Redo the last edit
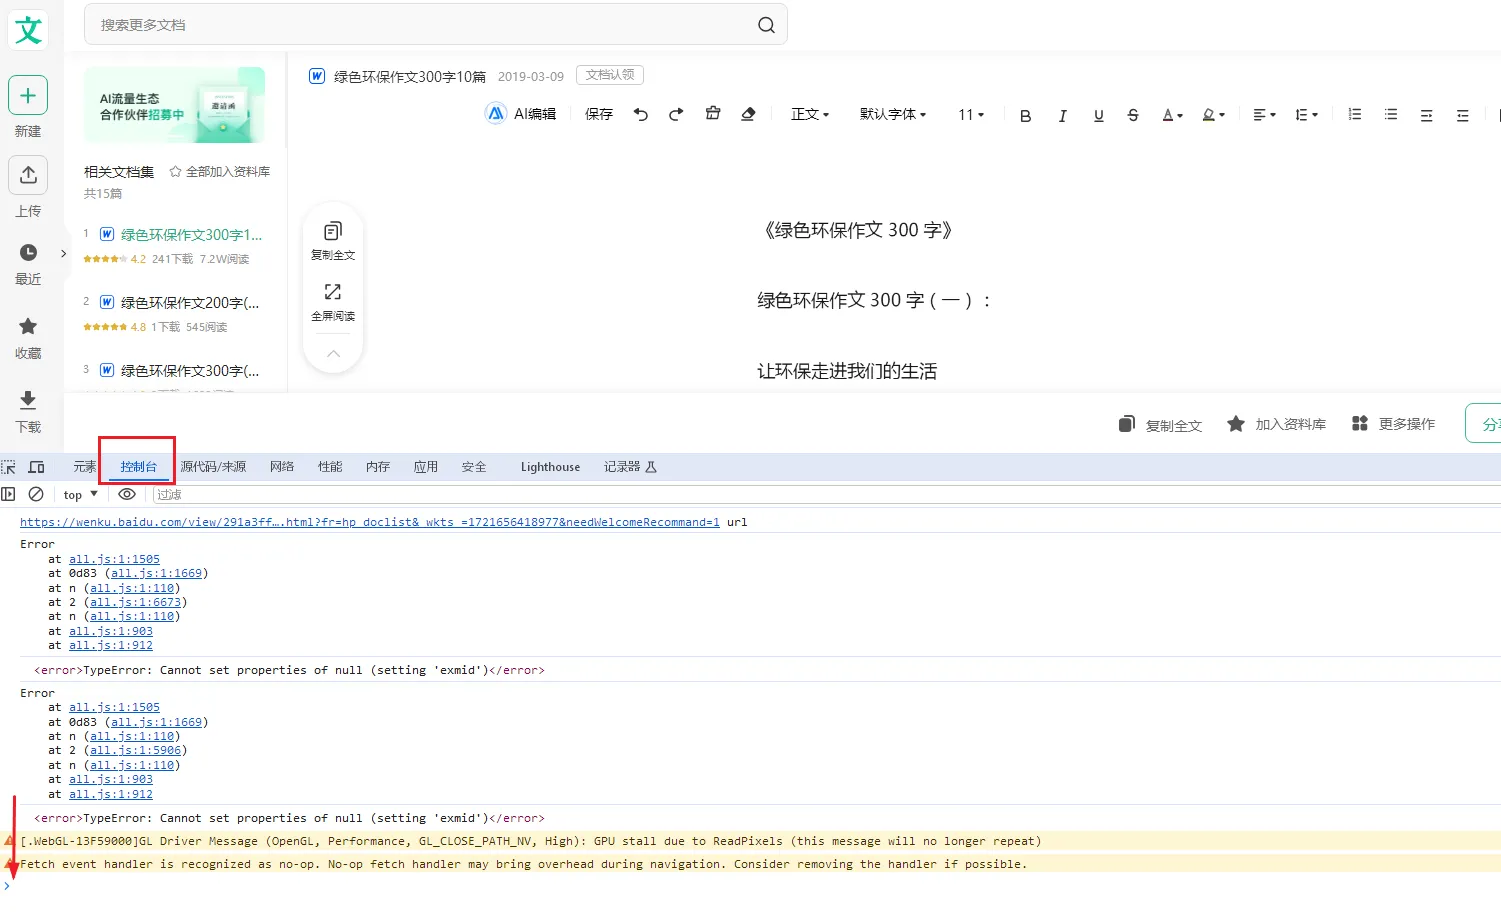 676,114
